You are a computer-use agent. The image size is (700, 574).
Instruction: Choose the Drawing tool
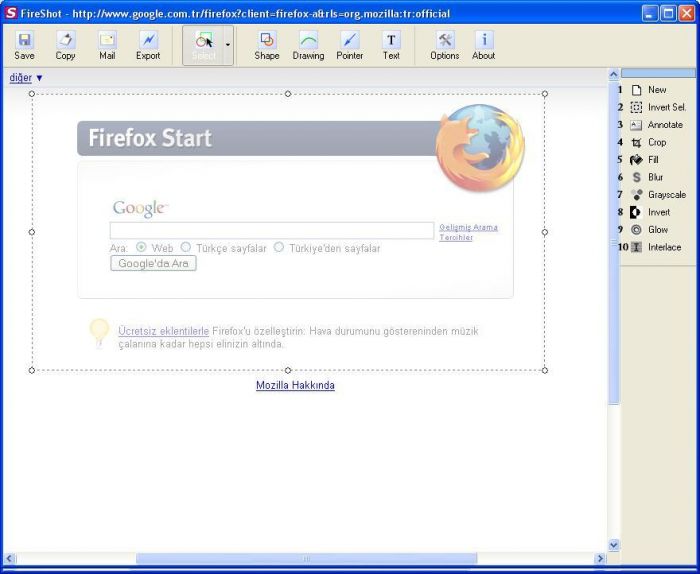click(308, 46)
